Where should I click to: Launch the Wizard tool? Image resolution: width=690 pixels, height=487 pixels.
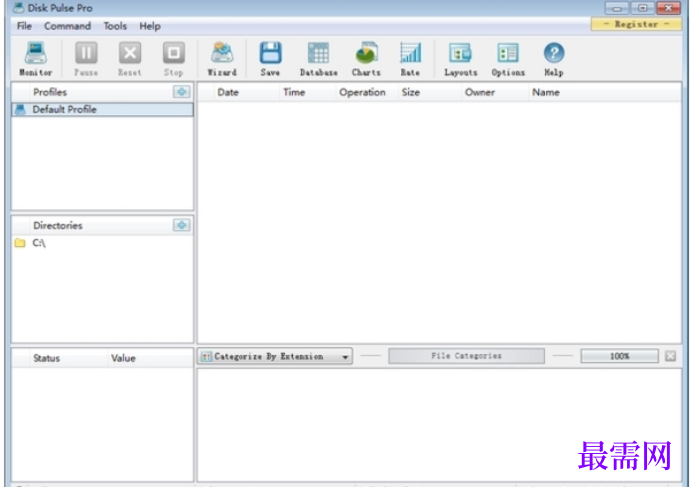pyautogui.click(x=222, y=59)
